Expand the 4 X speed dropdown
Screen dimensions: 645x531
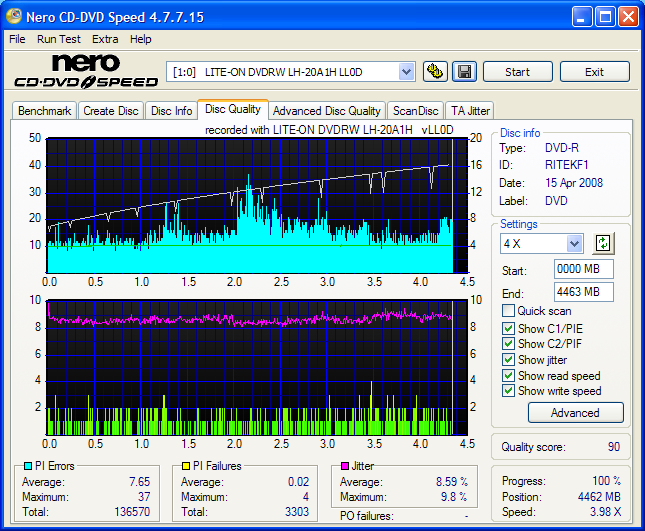click(x=574, y=243)
